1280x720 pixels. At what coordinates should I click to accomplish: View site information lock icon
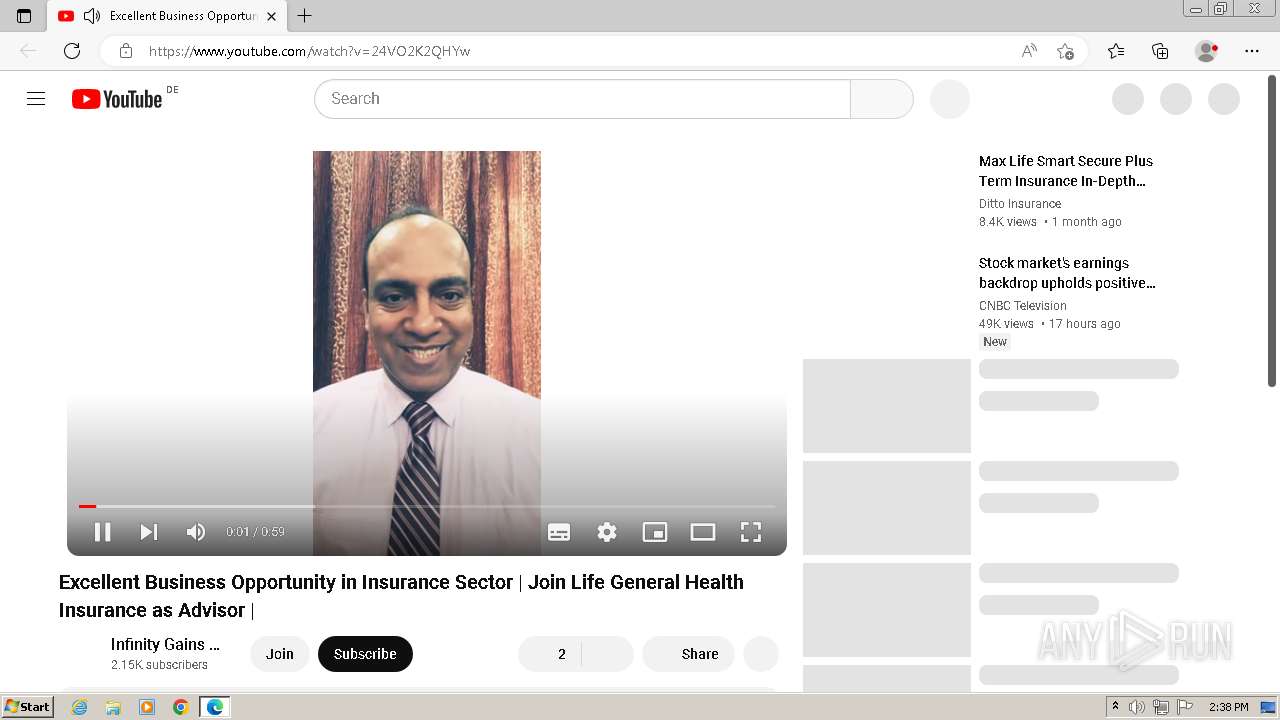[126, 51]
